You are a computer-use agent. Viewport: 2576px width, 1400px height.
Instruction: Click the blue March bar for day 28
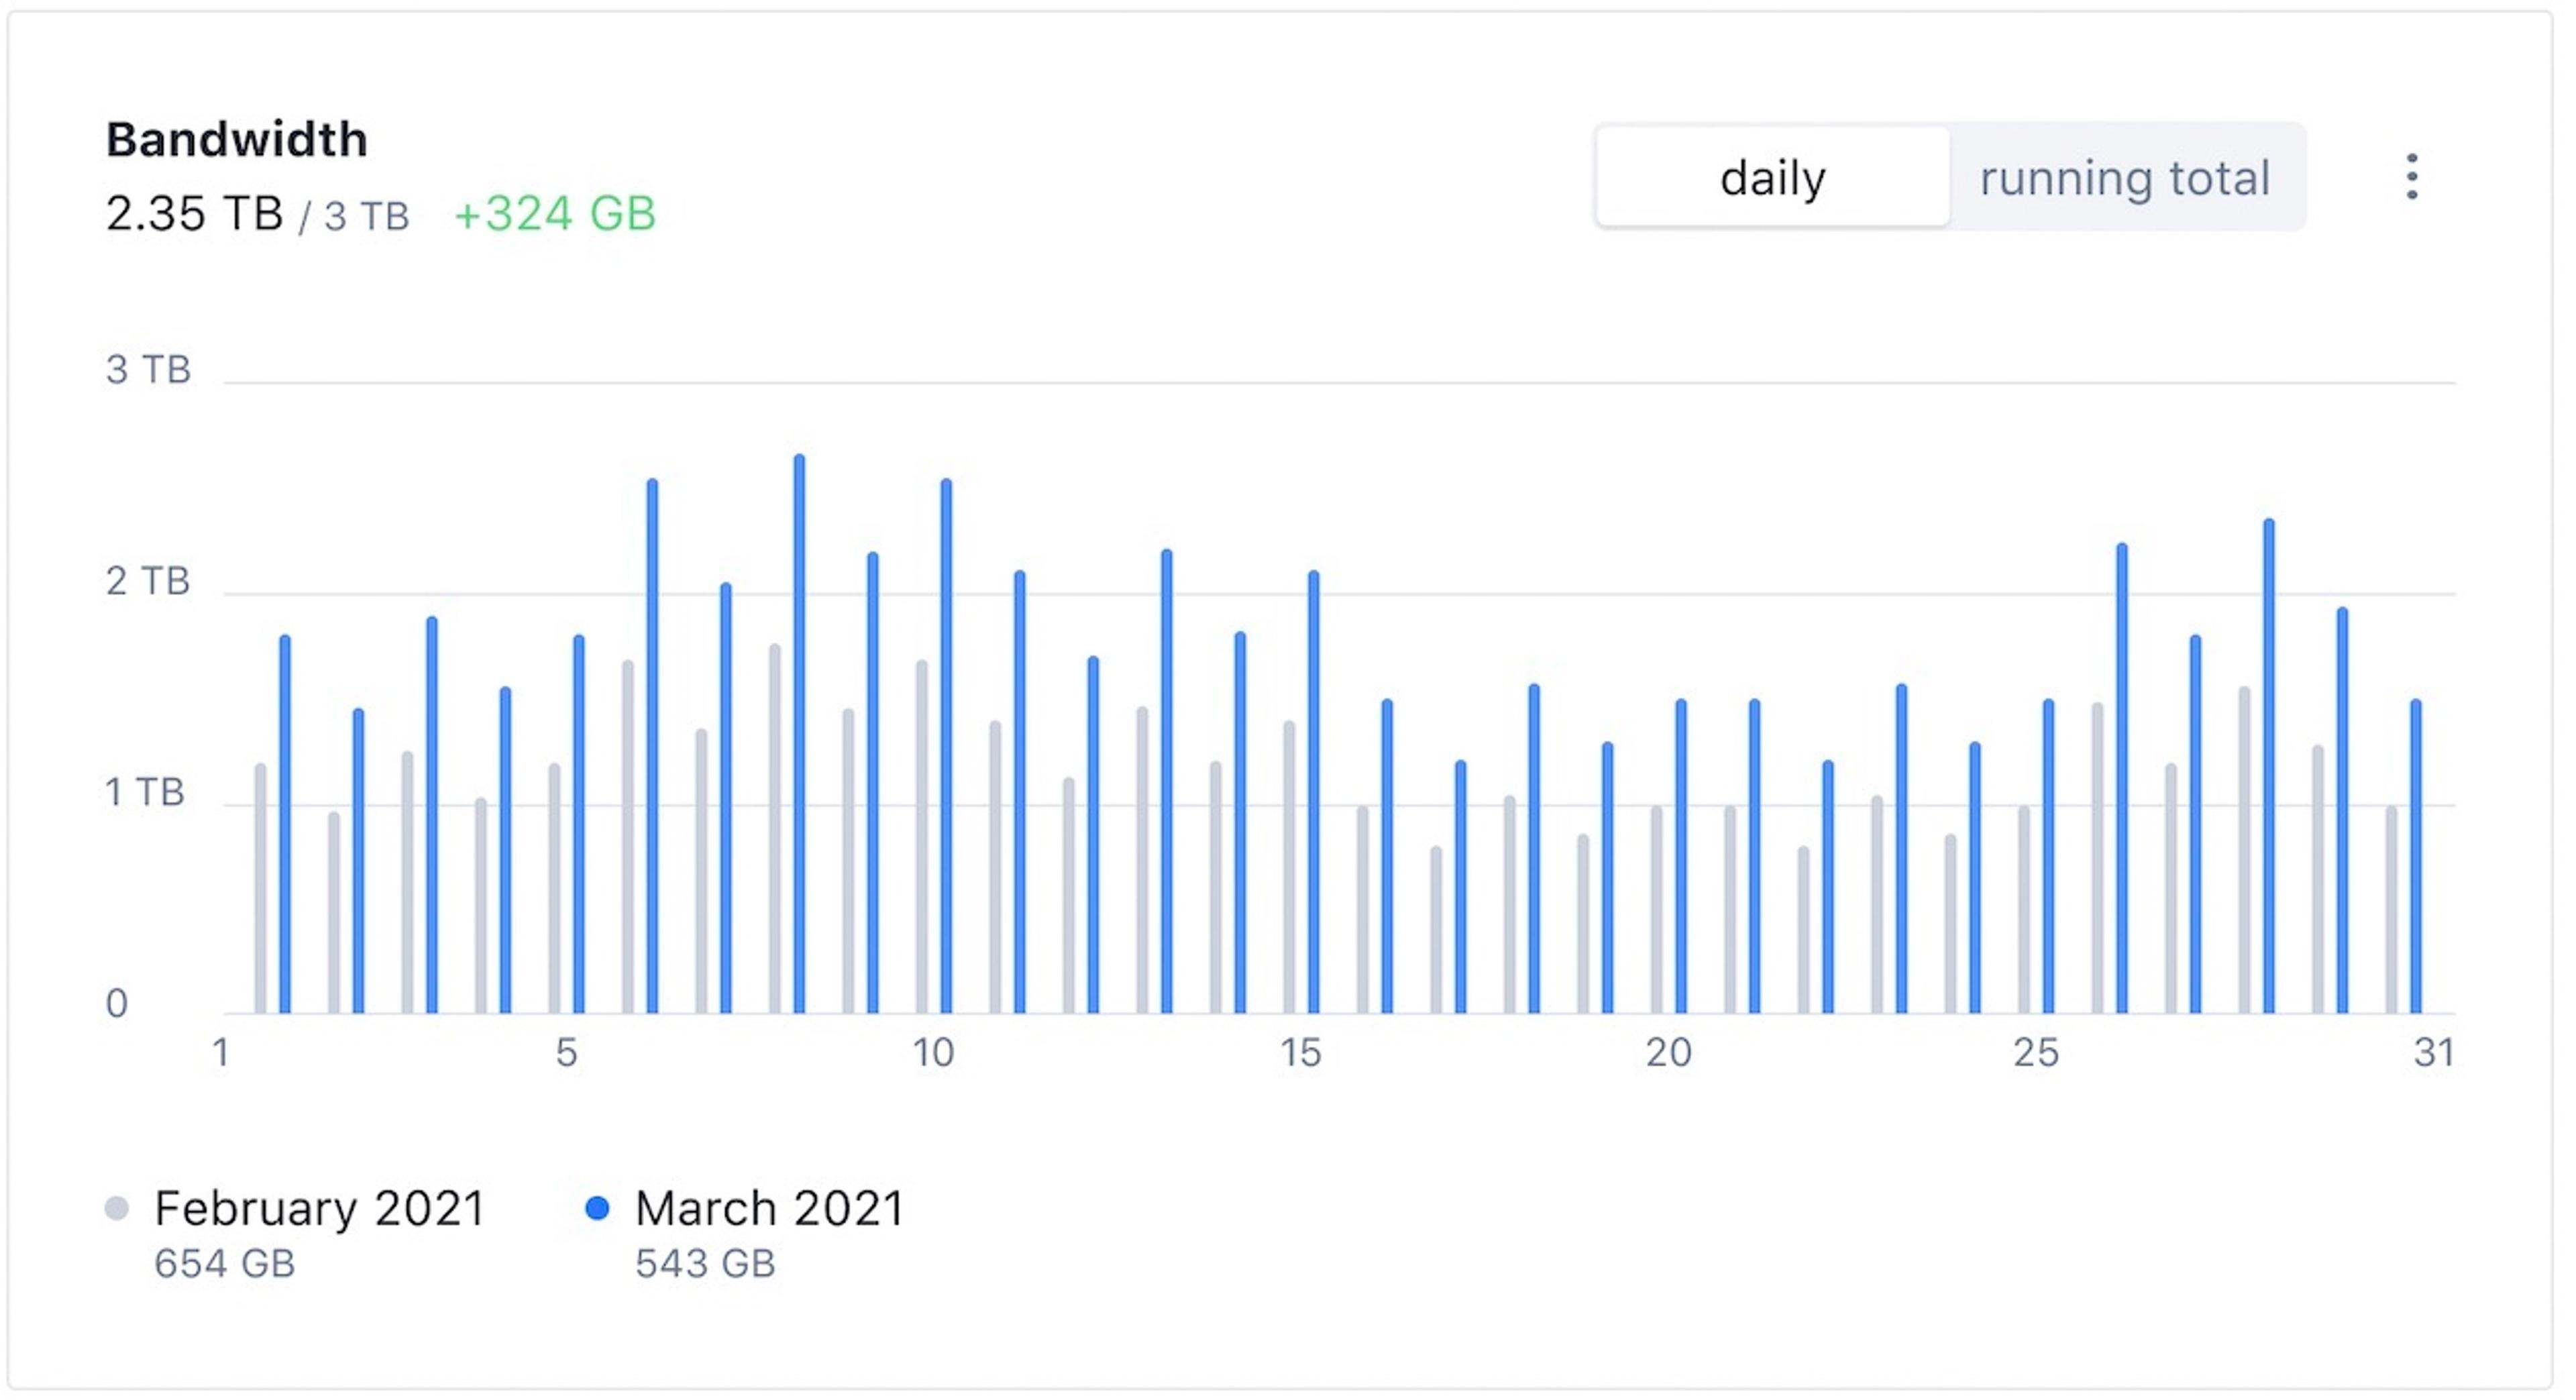click(x=2269, y=767)
